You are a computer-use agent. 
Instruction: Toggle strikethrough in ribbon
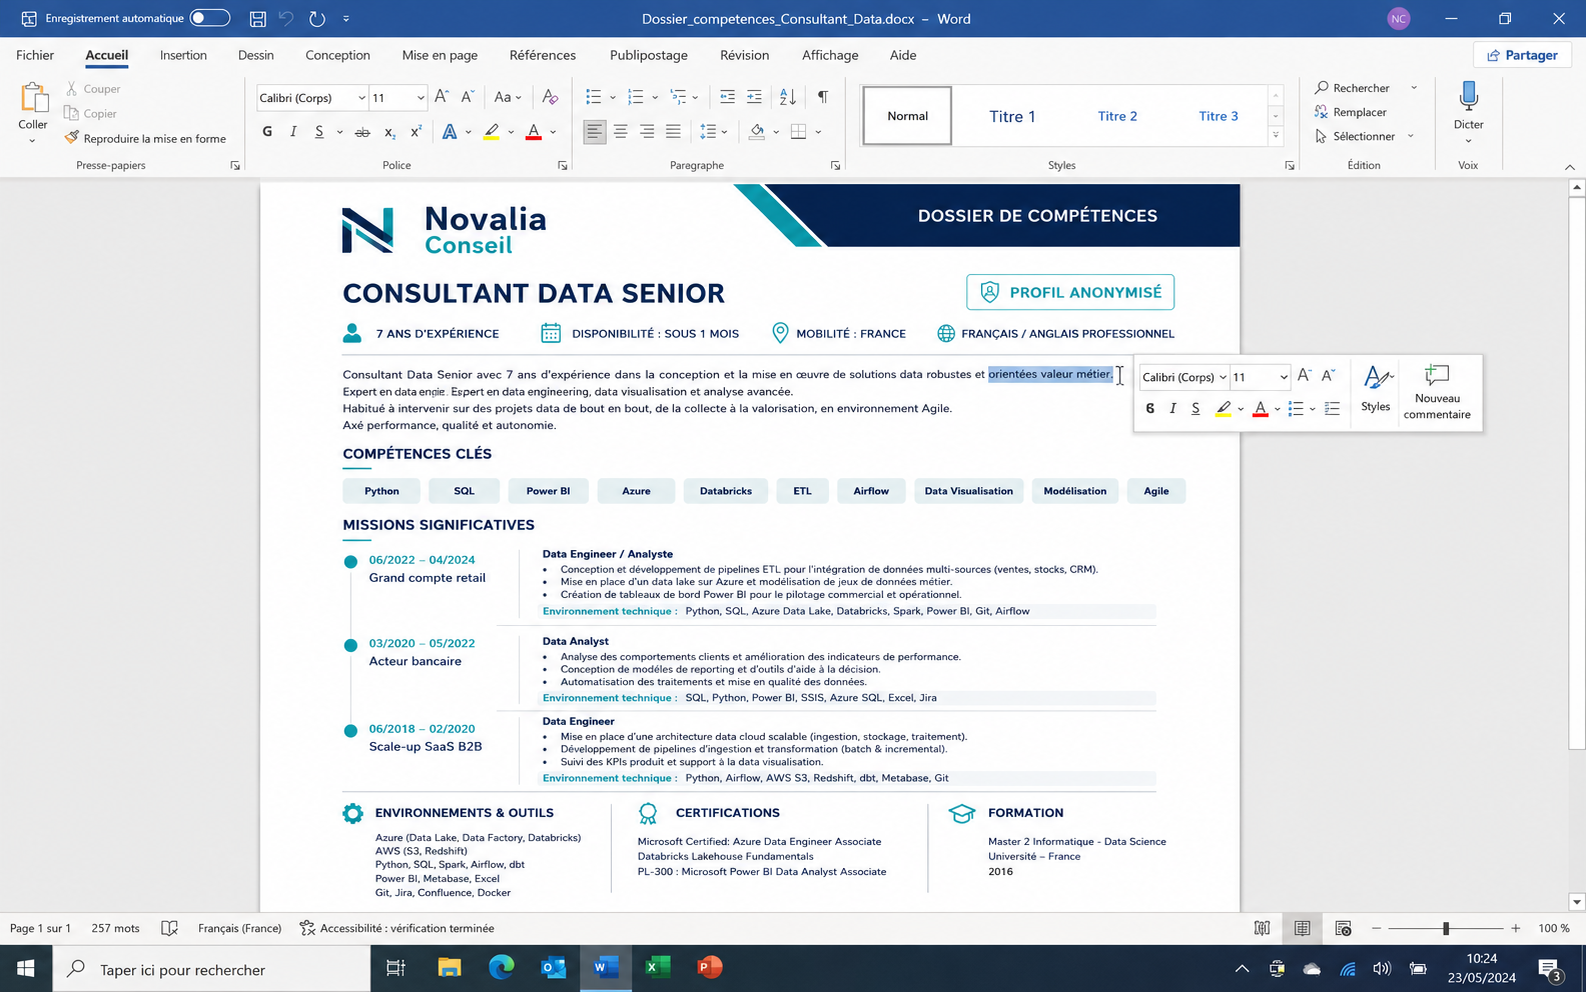pos(362,131)
